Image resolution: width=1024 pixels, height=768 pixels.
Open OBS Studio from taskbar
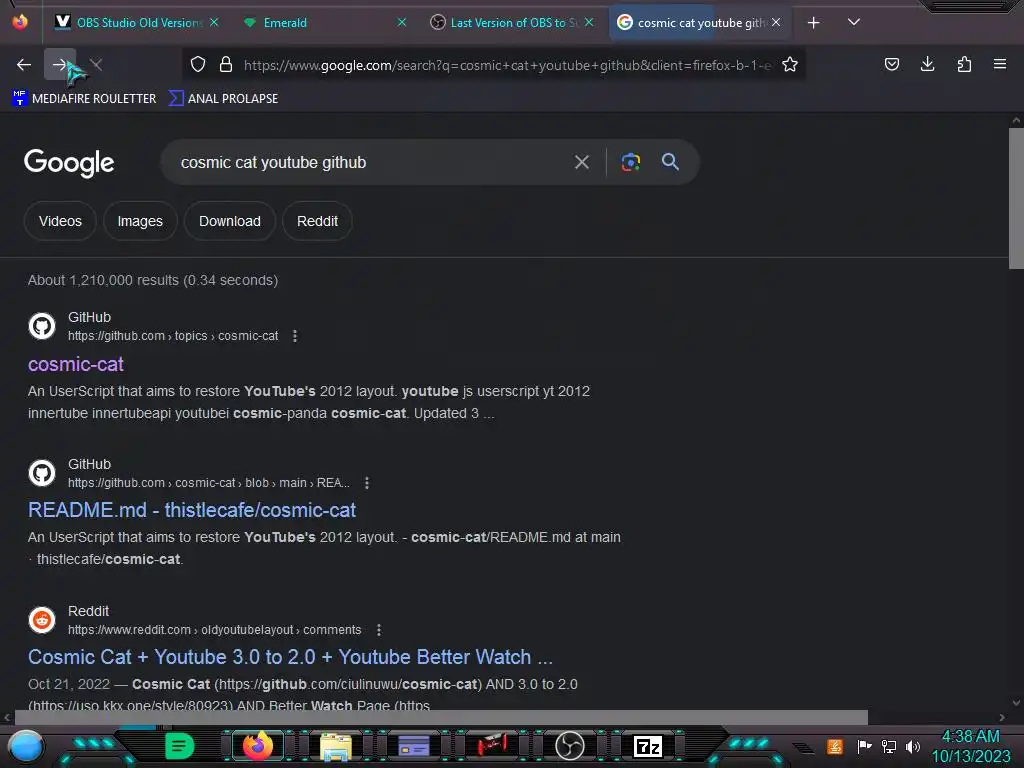click(x=569, y=746)
